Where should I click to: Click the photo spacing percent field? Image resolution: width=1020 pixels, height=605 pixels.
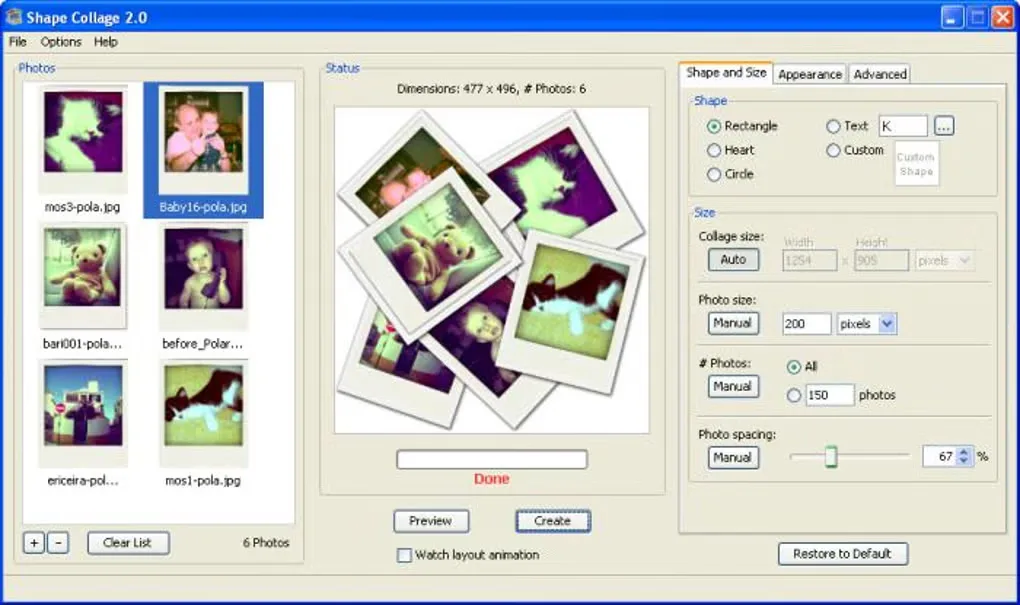click(940, 457)
